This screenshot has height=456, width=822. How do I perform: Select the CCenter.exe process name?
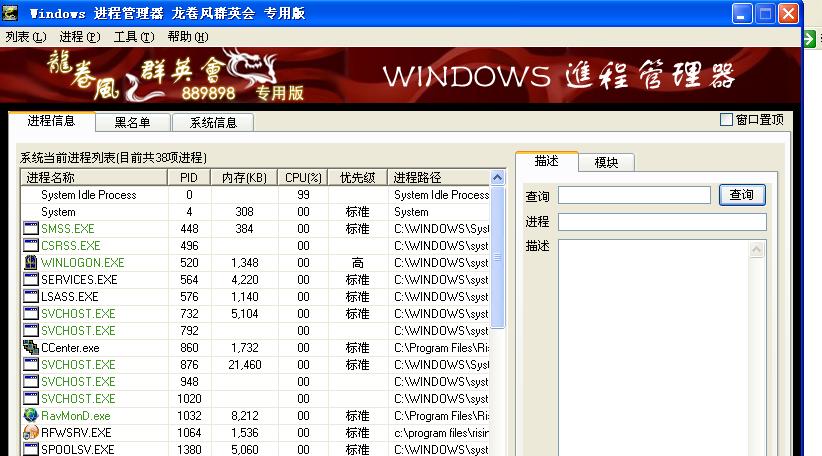[70, 348]
